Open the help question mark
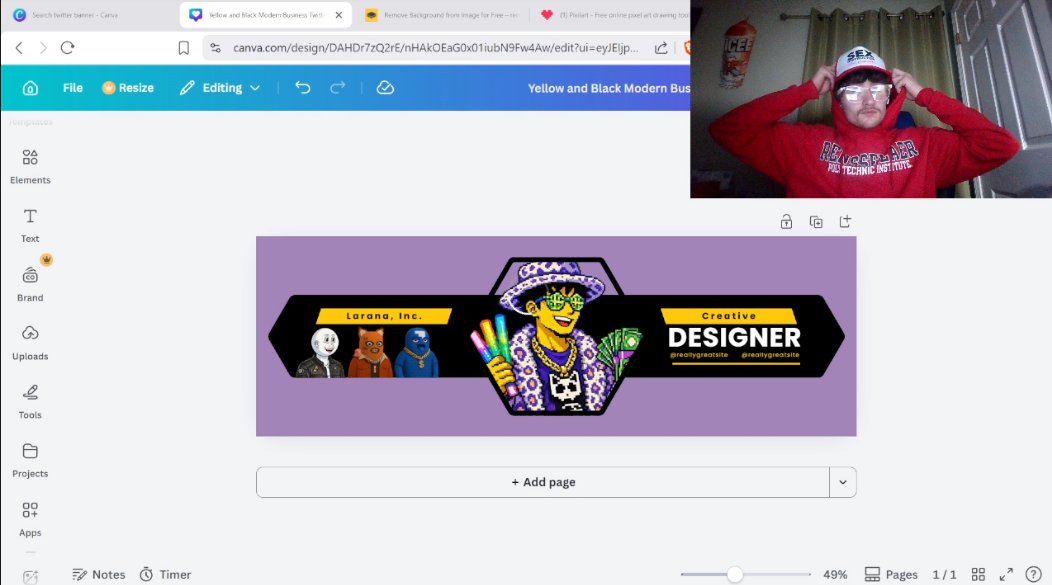 (1033, 574)
